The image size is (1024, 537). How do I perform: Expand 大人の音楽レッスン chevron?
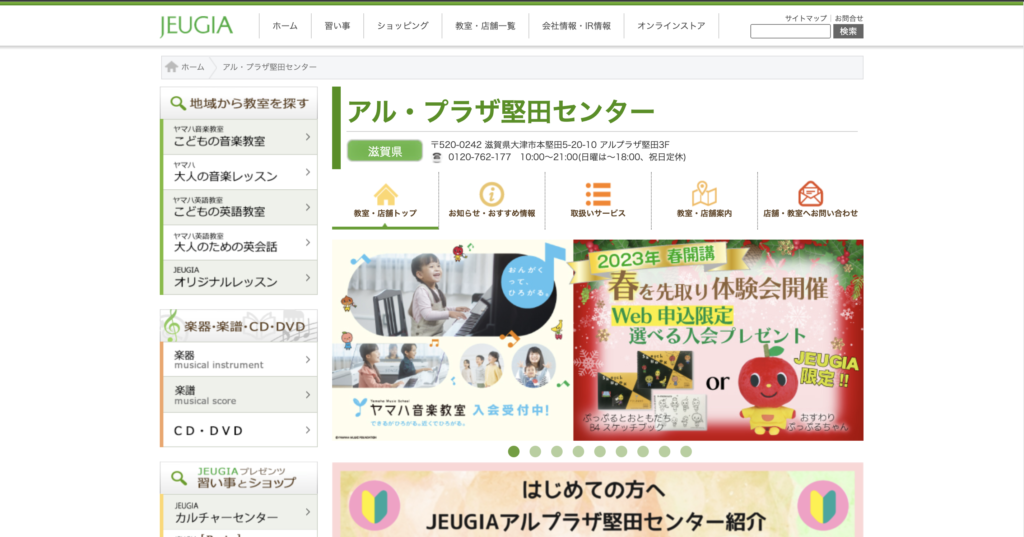(308, 172)
